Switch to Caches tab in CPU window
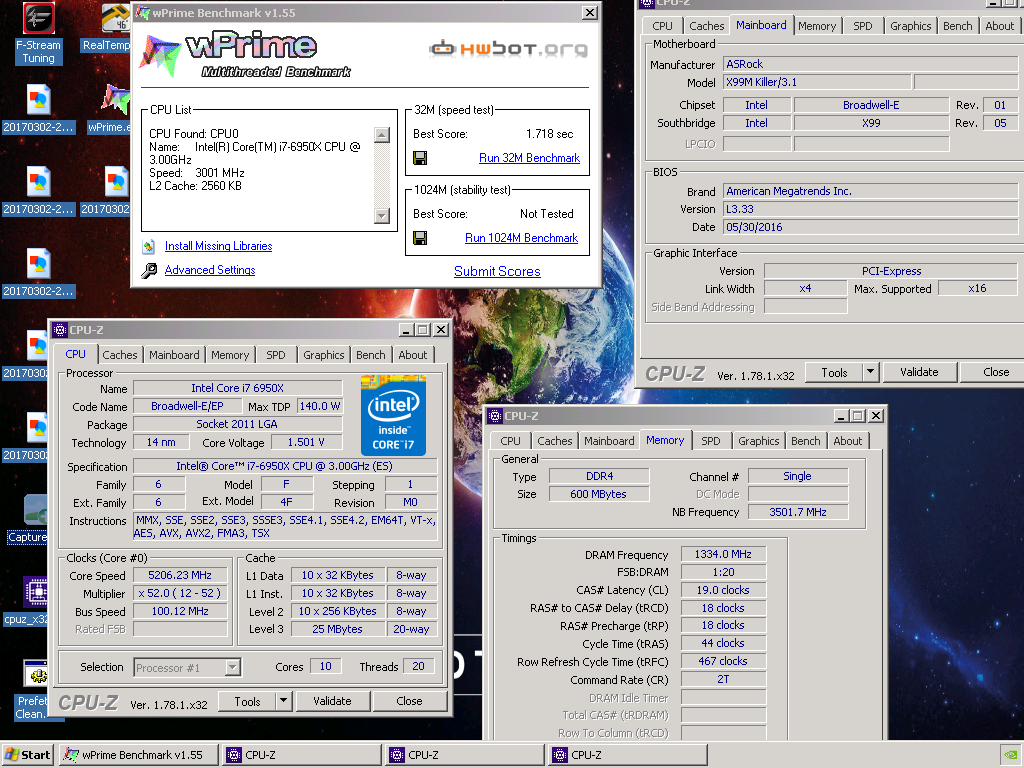Image resolution: width=1024 pixels, height=768 pixels. 120,355
